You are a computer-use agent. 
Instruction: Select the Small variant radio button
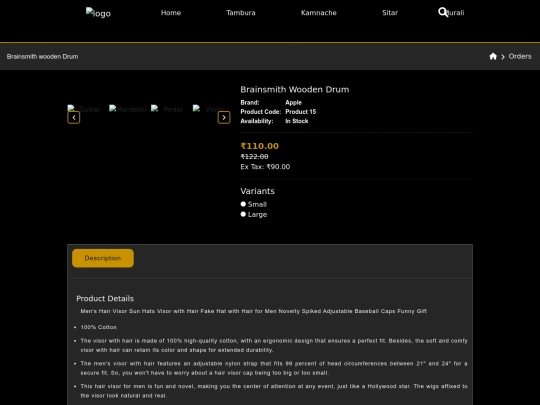tap(243, 204)
